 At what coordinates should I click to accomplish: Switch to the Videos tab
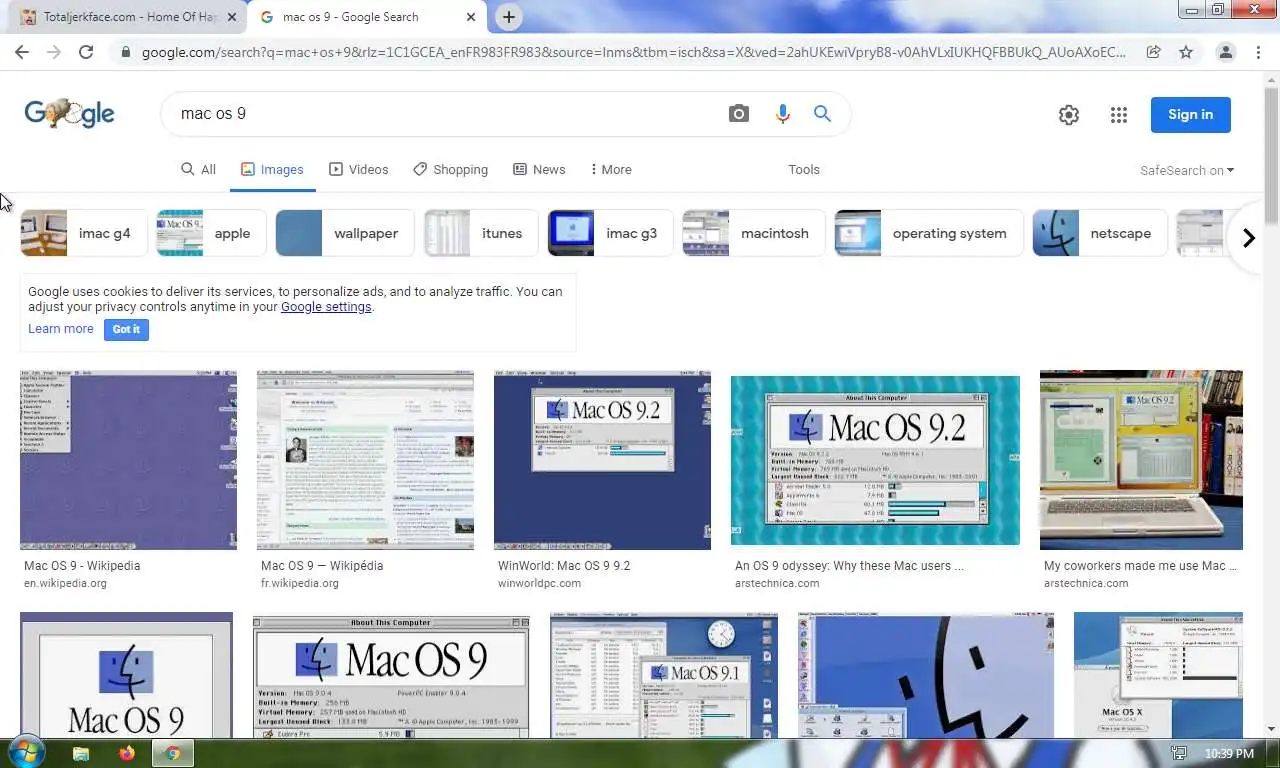pyautogui.click(x=359, y=169)
